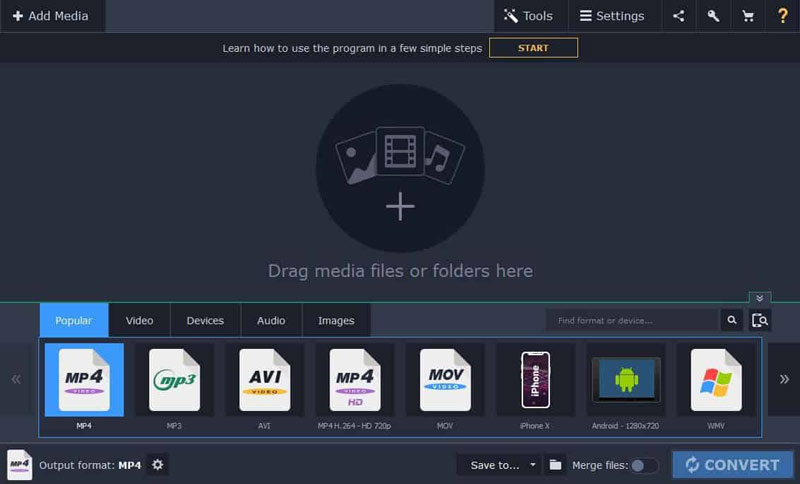Click the Add Media button
800x484 pixels.
pos(51,16)
